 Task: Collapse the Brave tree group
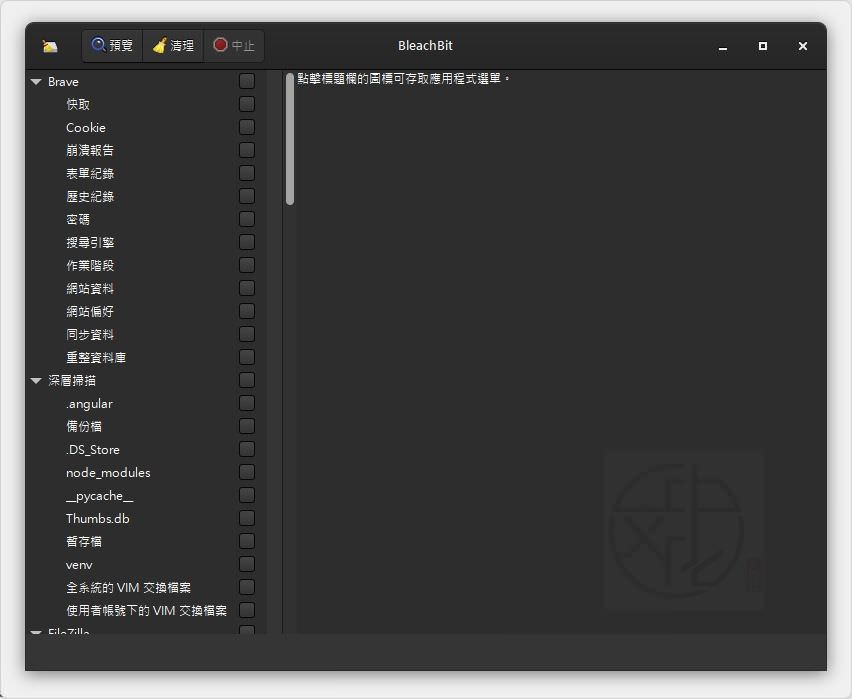pos(36,82)
